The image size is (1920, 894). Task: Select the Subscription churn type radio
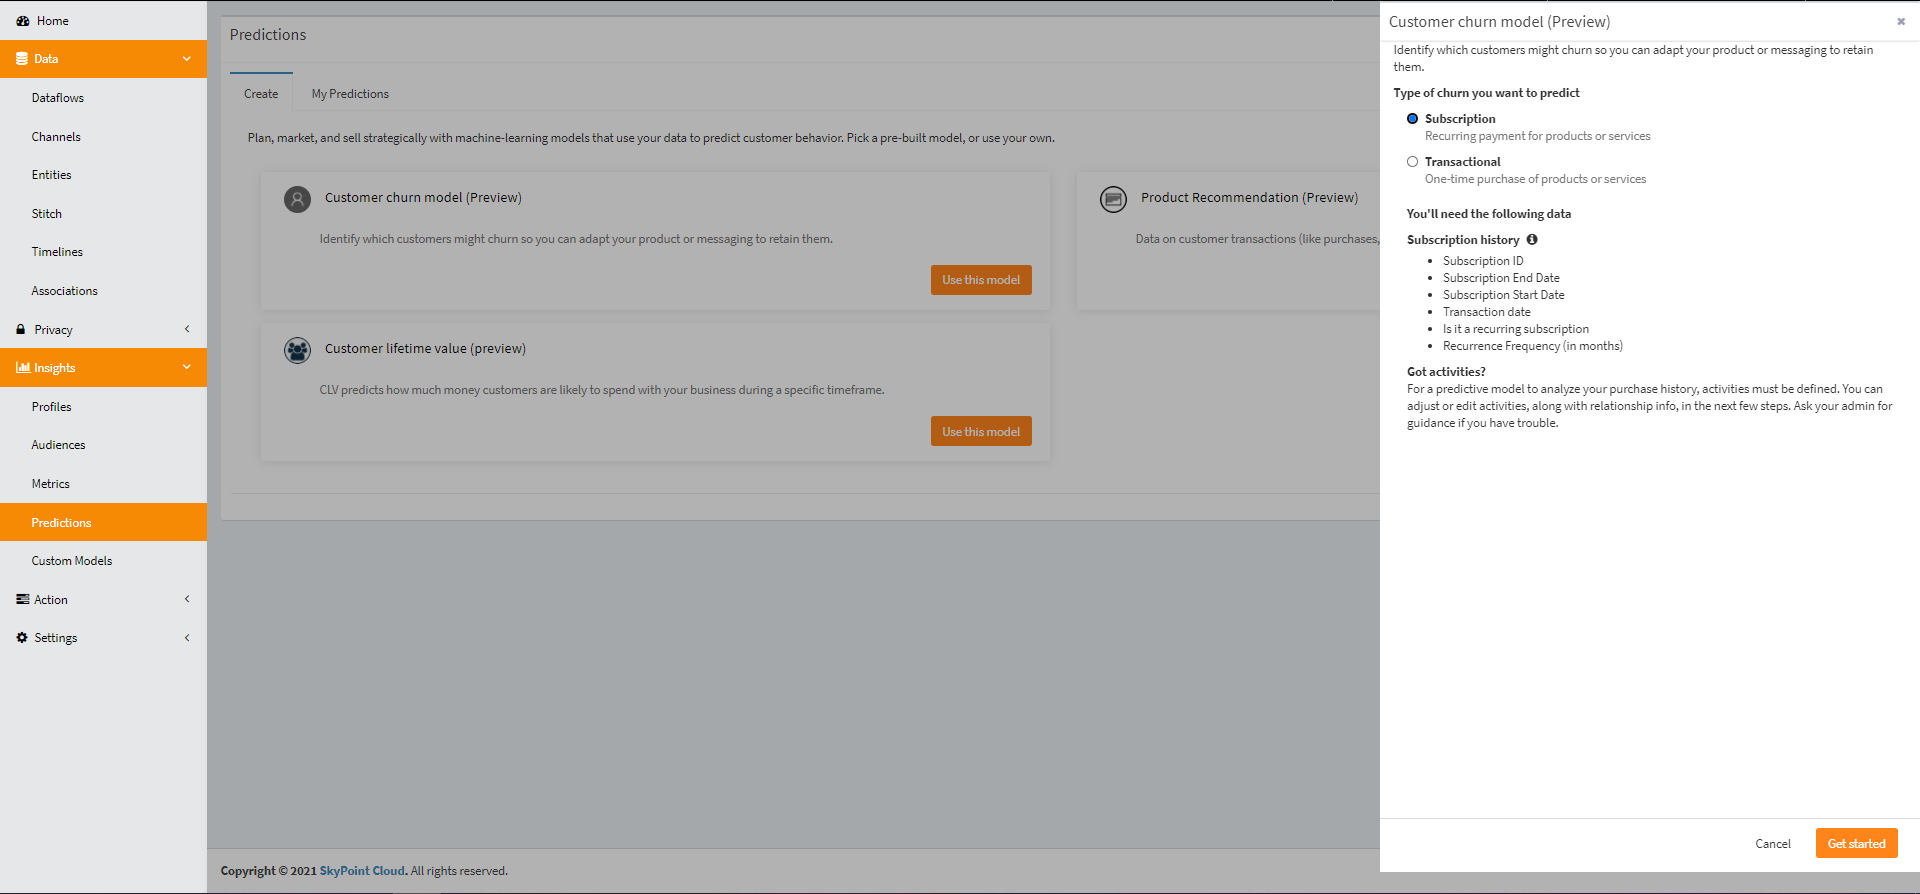1412,119
